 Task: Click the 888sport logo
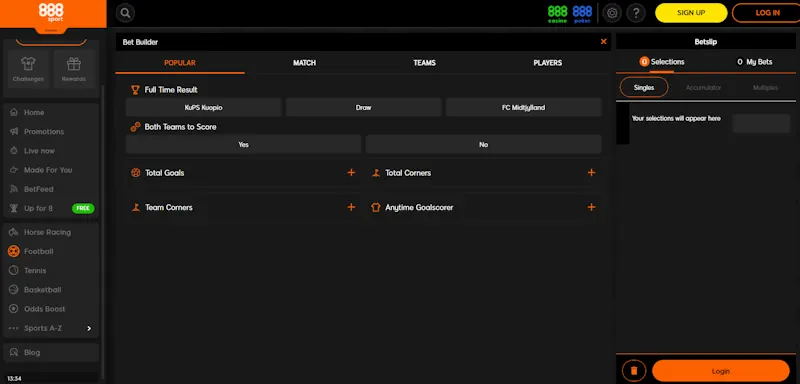51,12
